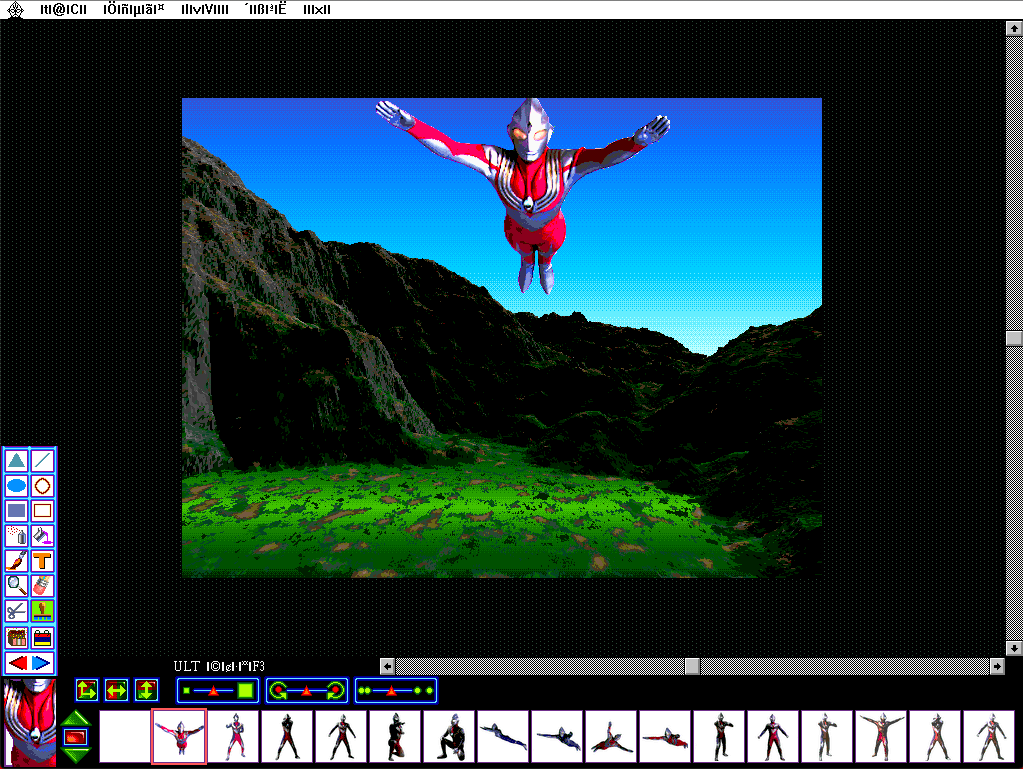
Task: Activate the magnifying glass zoom tool
Action: pos(16,586)
